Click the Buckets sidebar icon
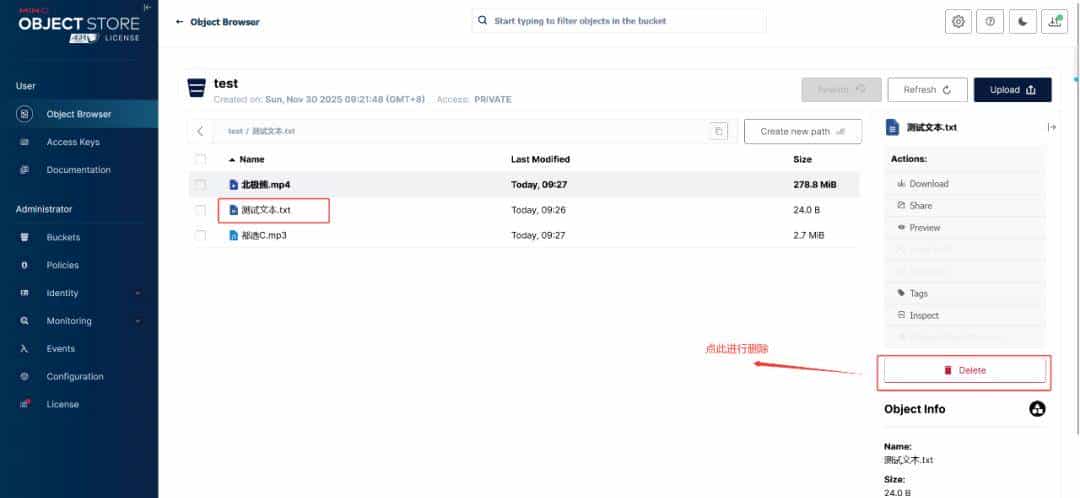The image size is (1080, 498). pos(25,237)
